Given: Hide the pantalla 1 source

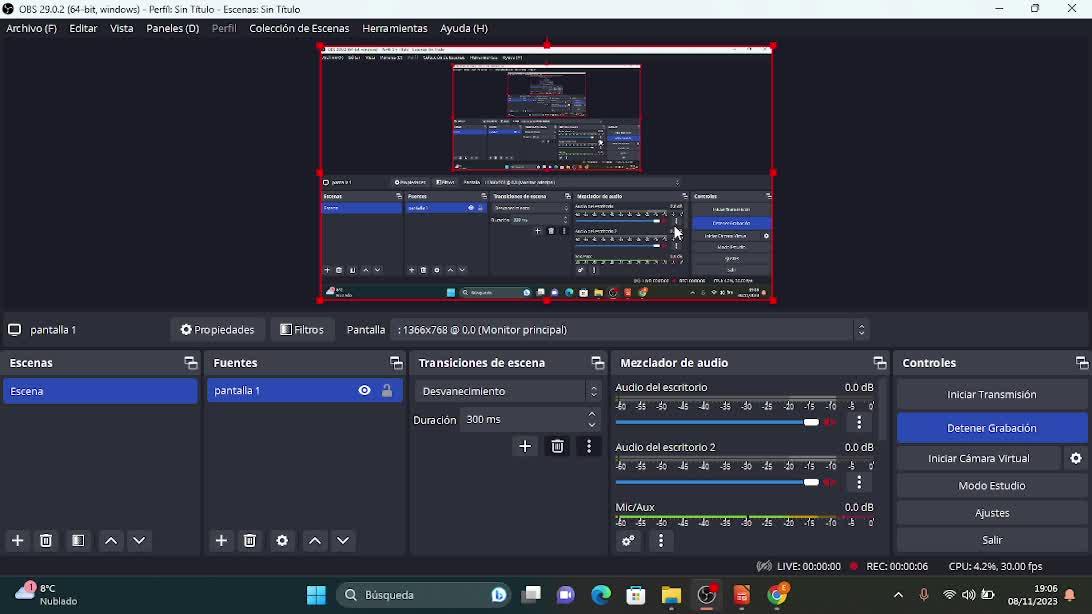Looking at the screenshot, I should 364,391.
